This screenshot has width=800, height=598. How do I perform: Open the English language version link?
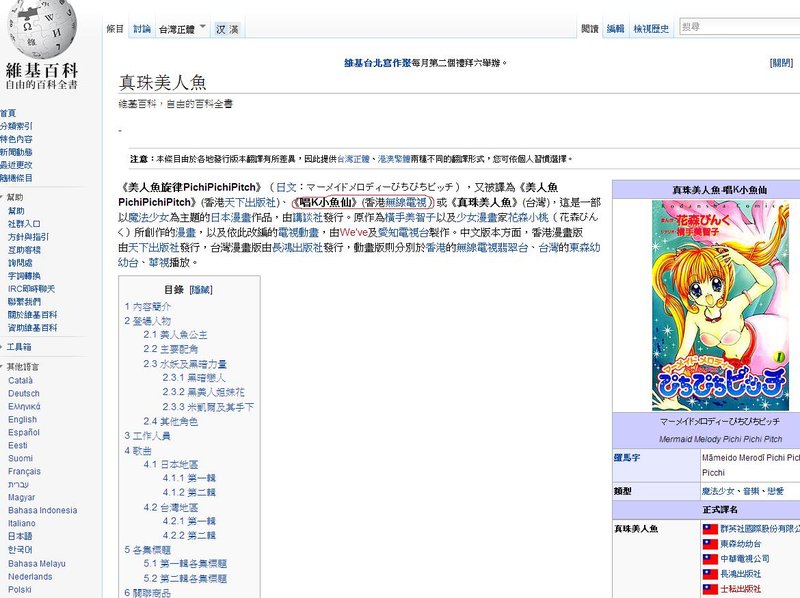pyautogui.click(x=22, y=420)
